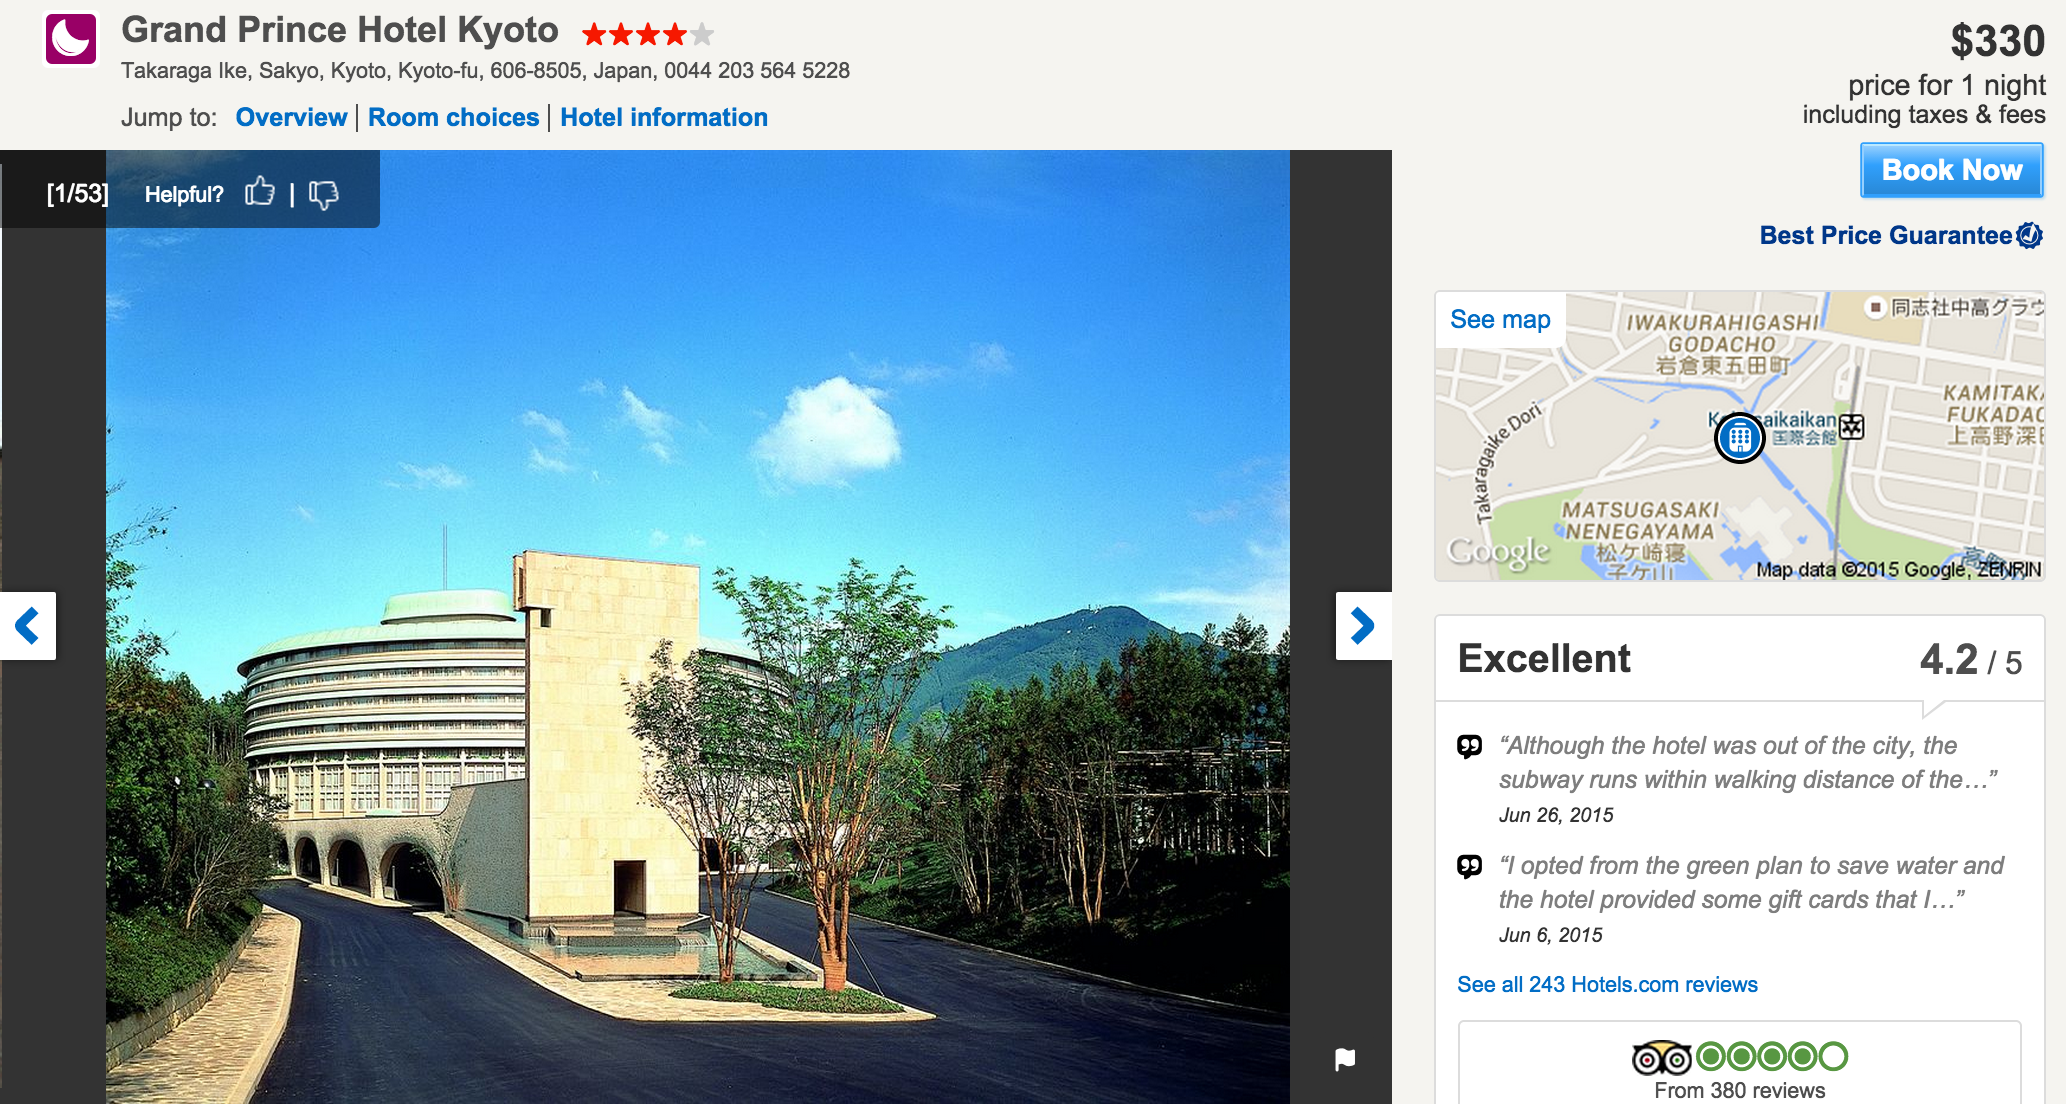Click the first review speech bubble icon
2066x1104 pixels.
tap(1469, 746)
